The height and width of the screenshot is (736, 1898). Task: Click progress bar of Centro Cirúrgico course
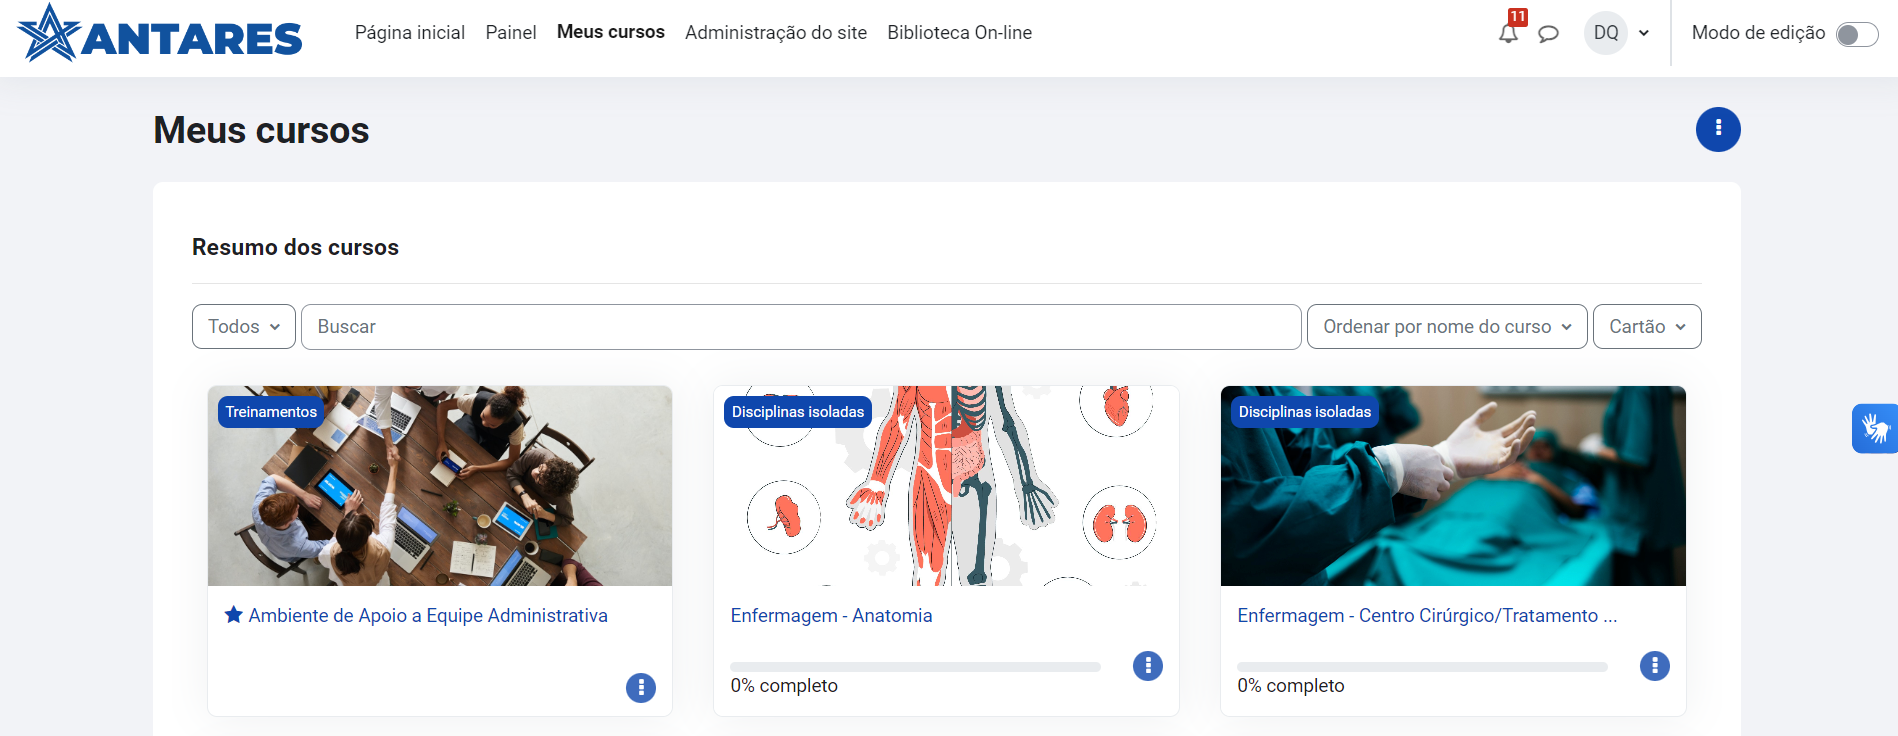[1422, 666]
